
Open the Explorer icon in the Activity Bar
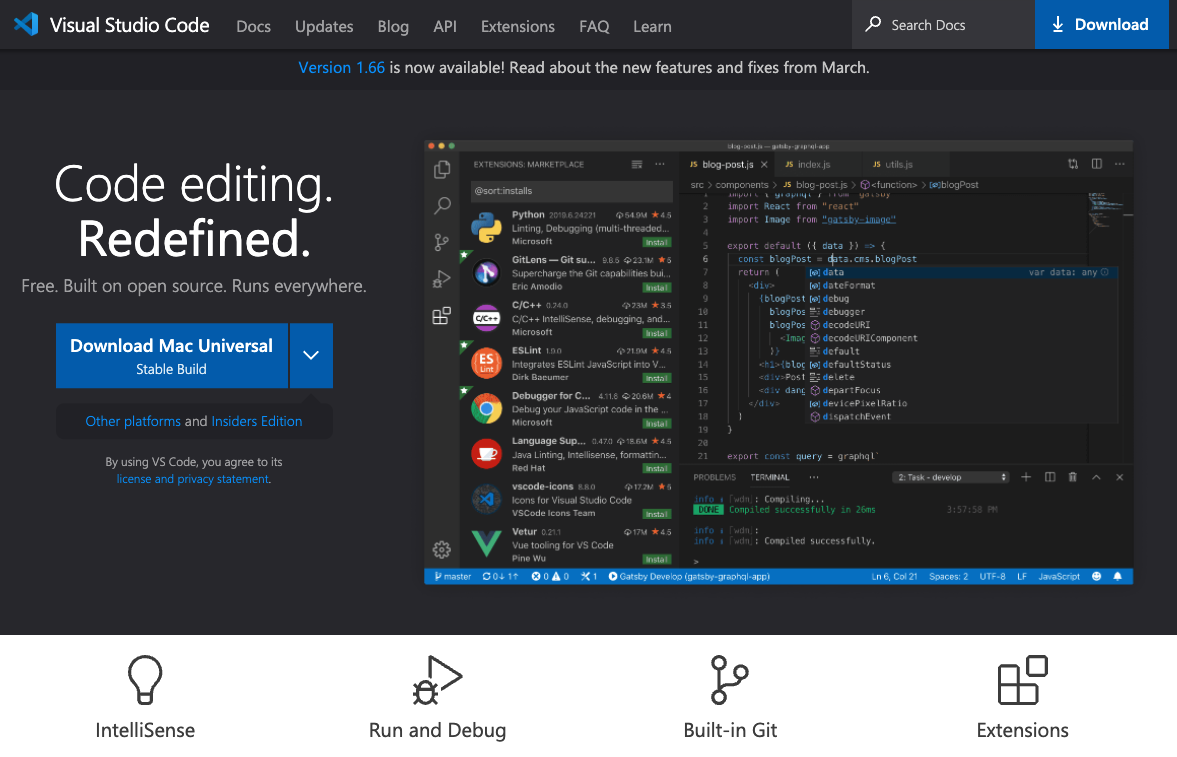pos(441,169)
